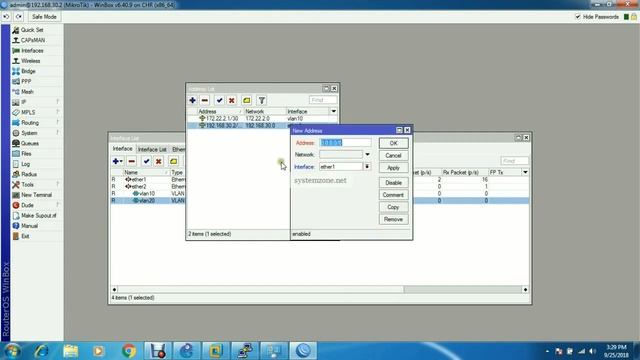Open Chrome from the taskbar
Image resolution: width=640 pixels, height=360 pixels.
coord(128,351)
